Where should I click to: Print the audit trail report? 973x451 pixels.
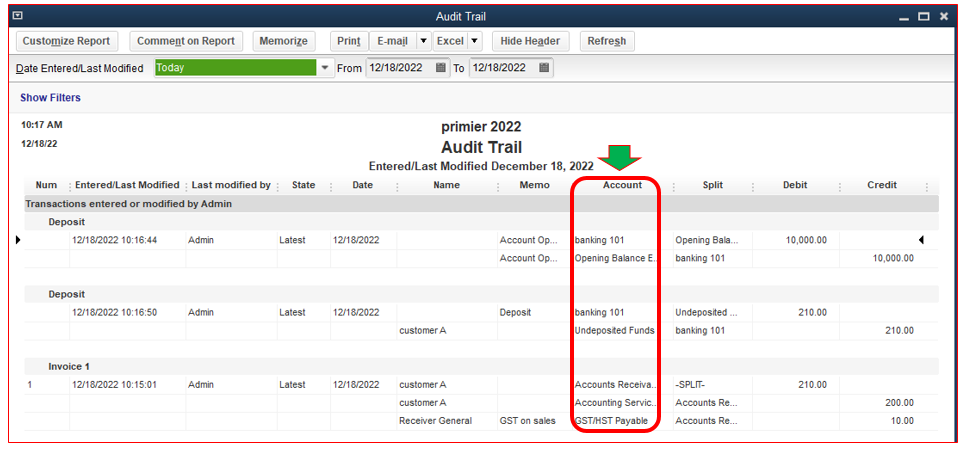tap(349, 42)
